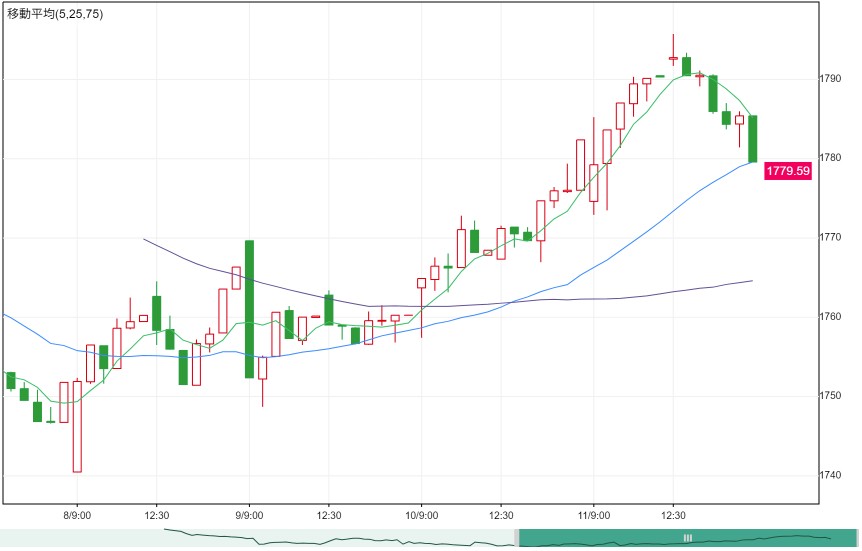Click the 1790 price axis label
The image size is (862, 551).
830,79
